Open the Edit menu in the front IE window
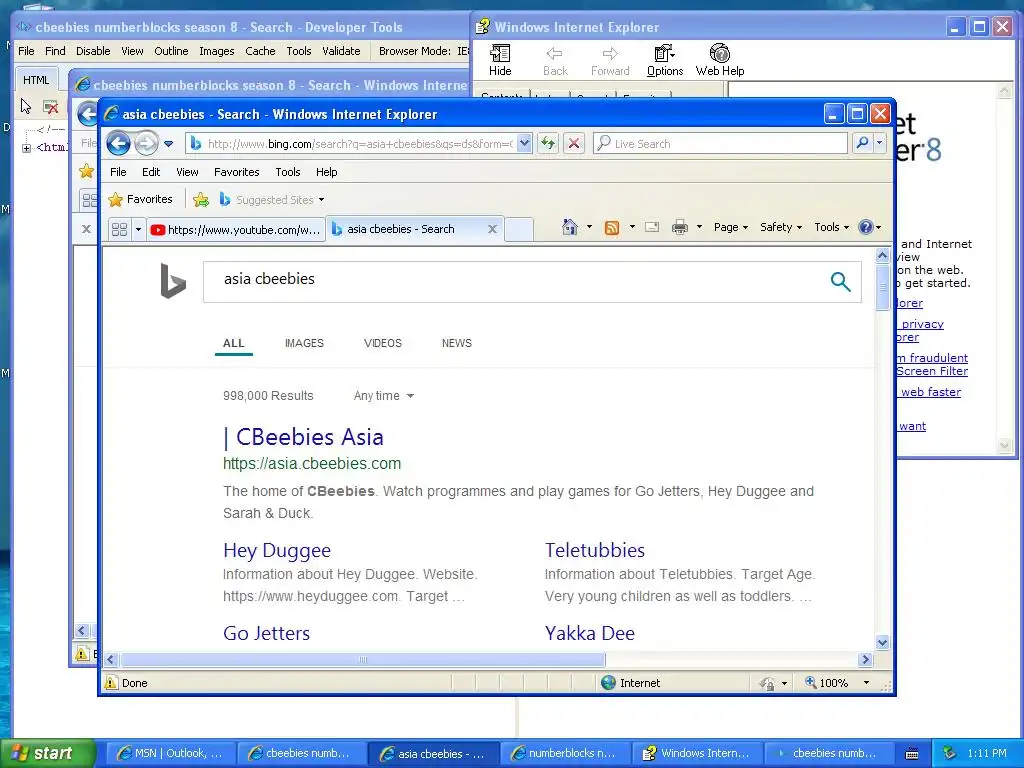This screenshot has width=1024, height=768. click(151, 172)
